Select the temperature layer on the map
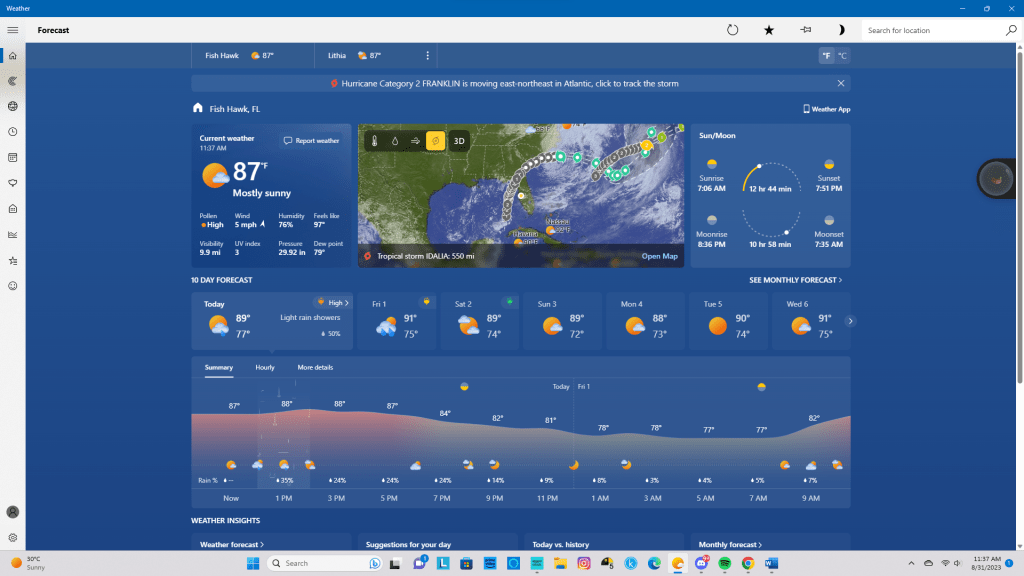Screen dimensions: 1024x576 [375, 141]
